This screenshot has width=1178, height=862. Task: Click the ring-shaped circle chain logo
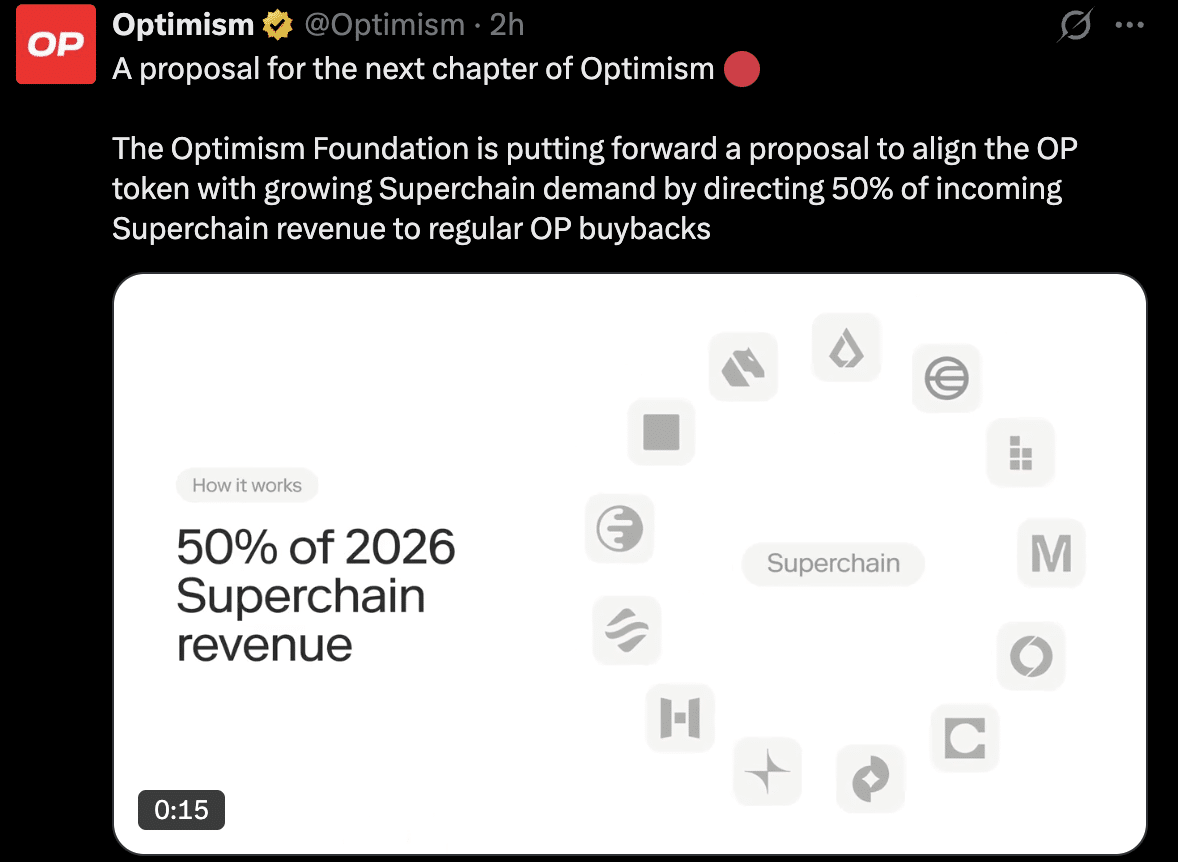[1030, 656]
